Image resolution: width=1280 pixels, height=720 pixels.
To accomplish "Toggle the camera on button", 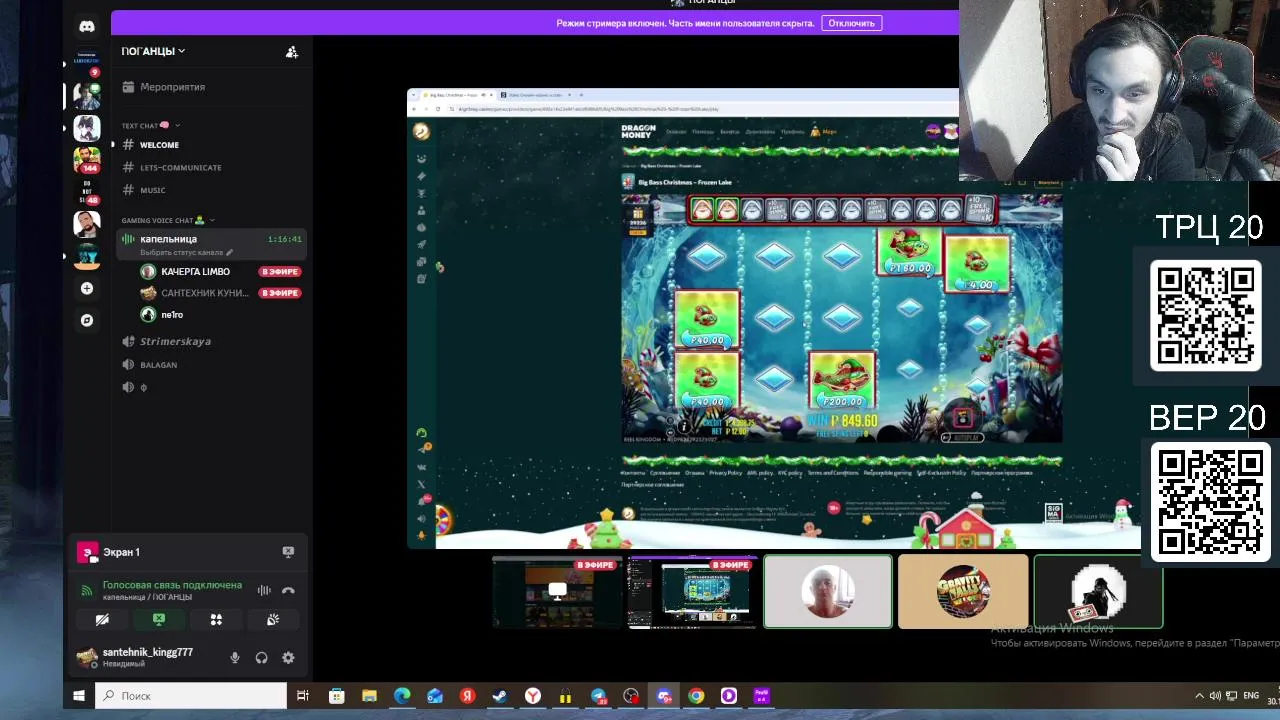I will tap(102, 620).
